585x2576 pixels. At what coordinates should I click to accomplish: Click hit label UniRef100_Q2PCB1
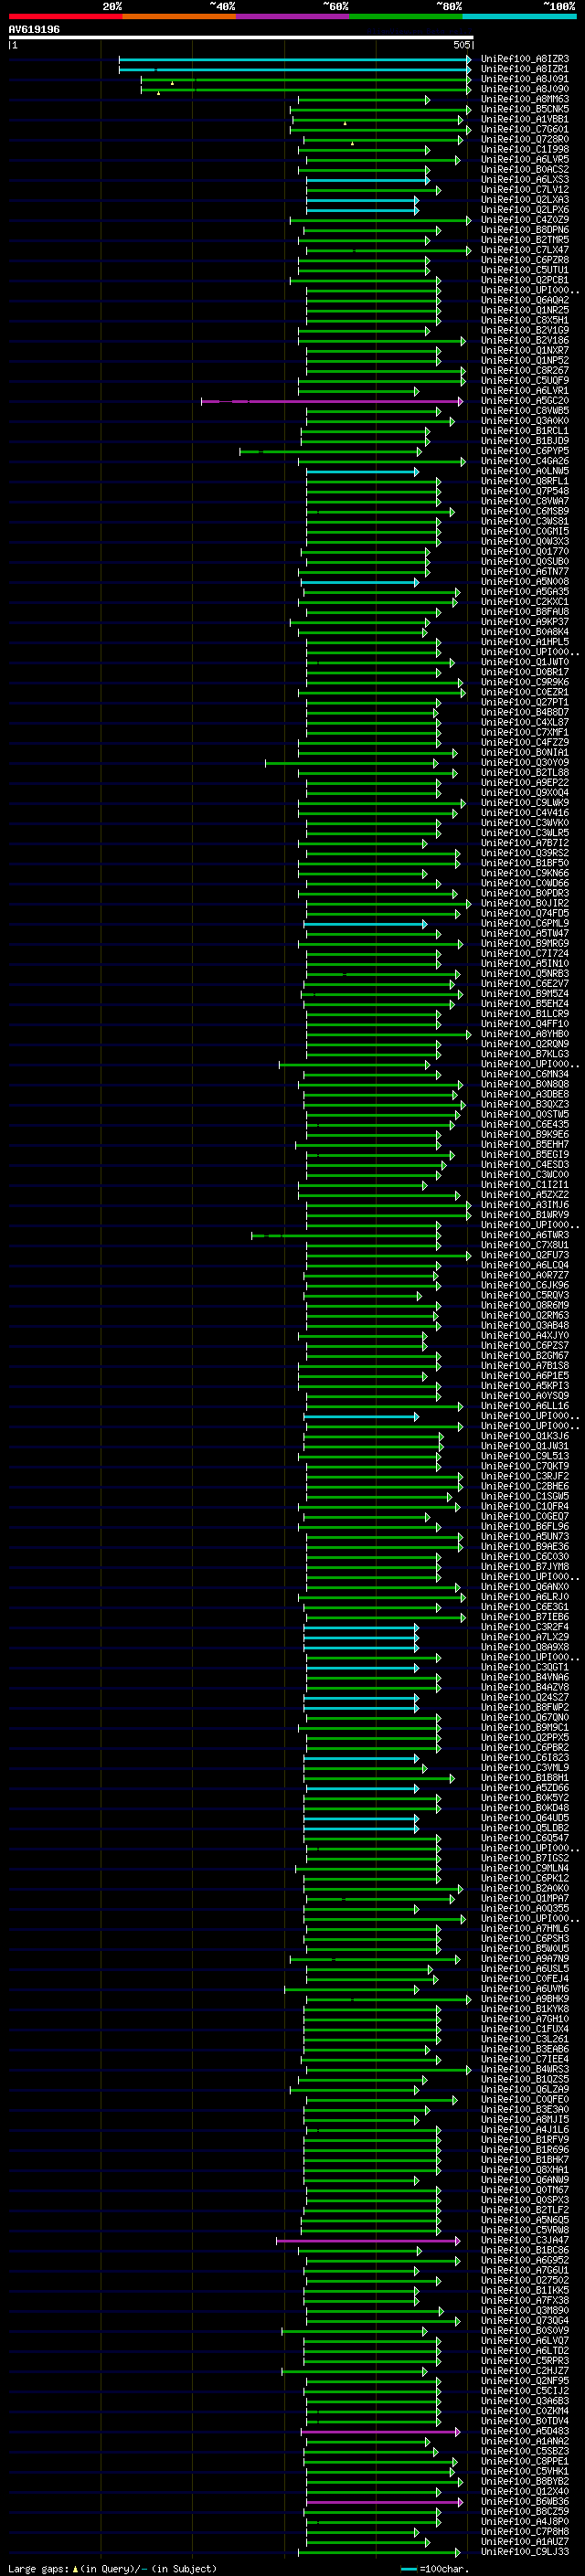[x=525, y=280]
